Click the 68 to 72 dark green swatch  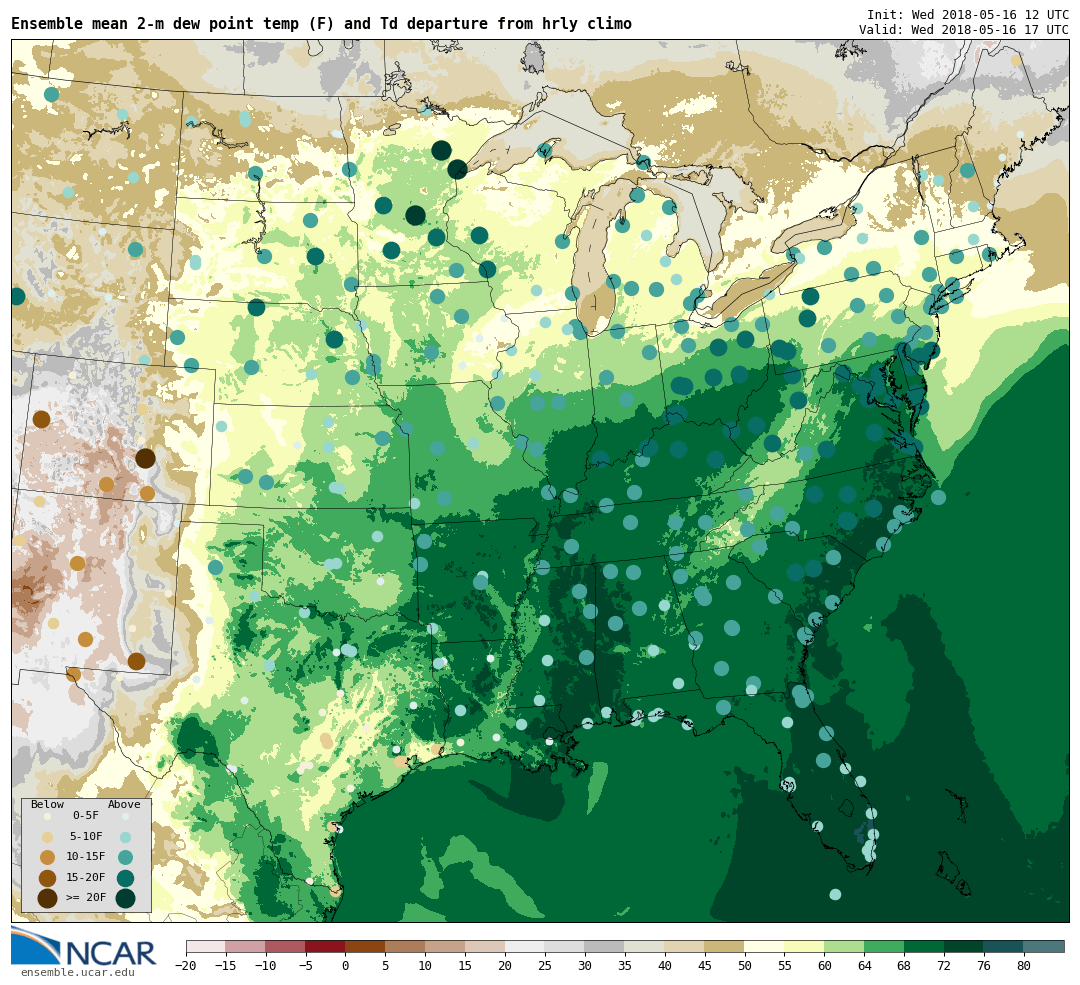tap(924, 947)
